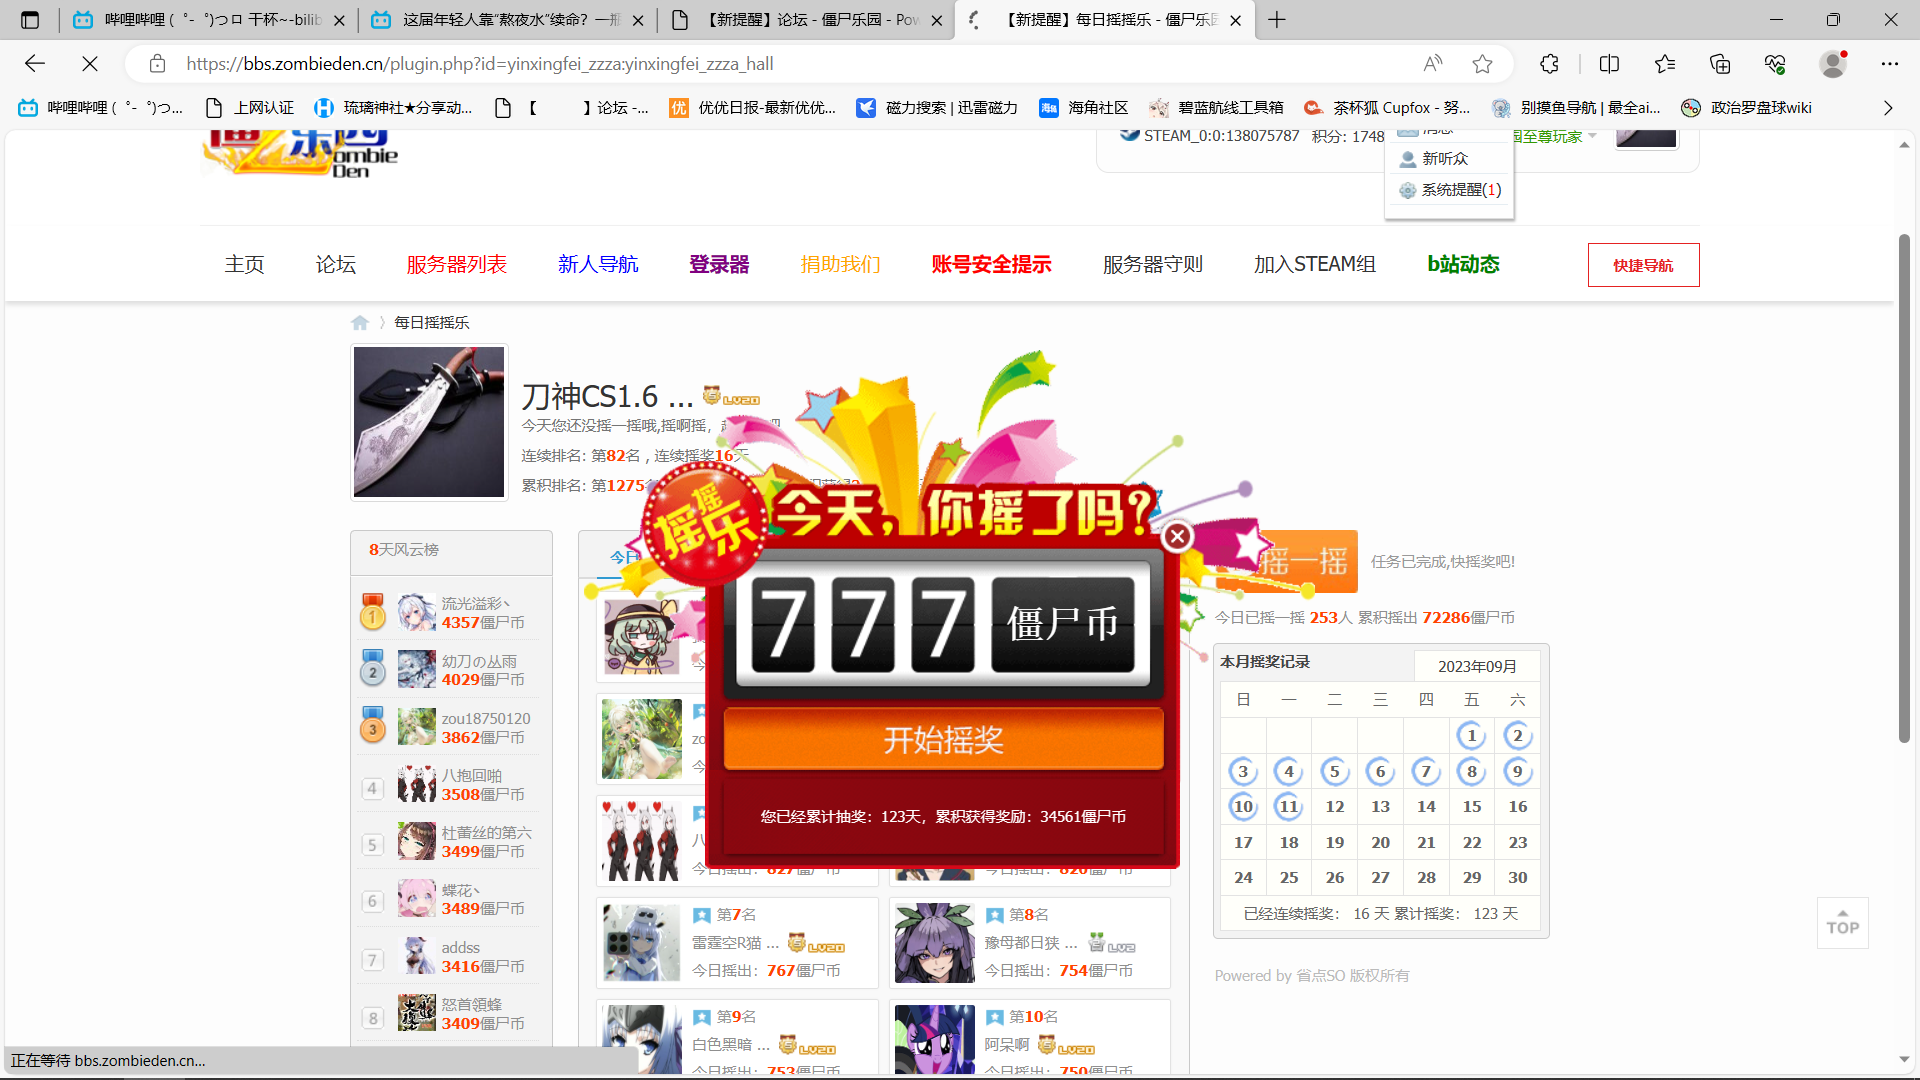1920x1080 pixels.
Task: Open 新人导航 navigation item
Action: click(598, 264)
